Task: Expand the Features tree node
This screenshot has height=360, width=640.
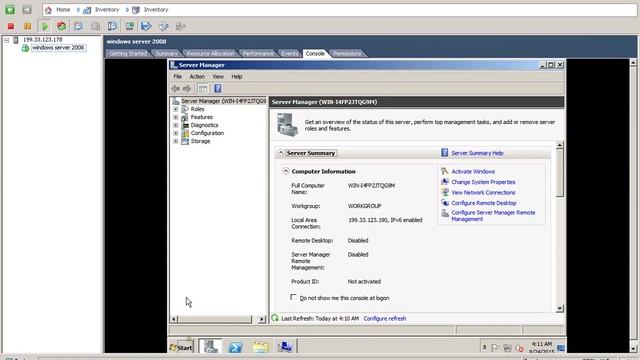Action: click(x=176, y=117)
